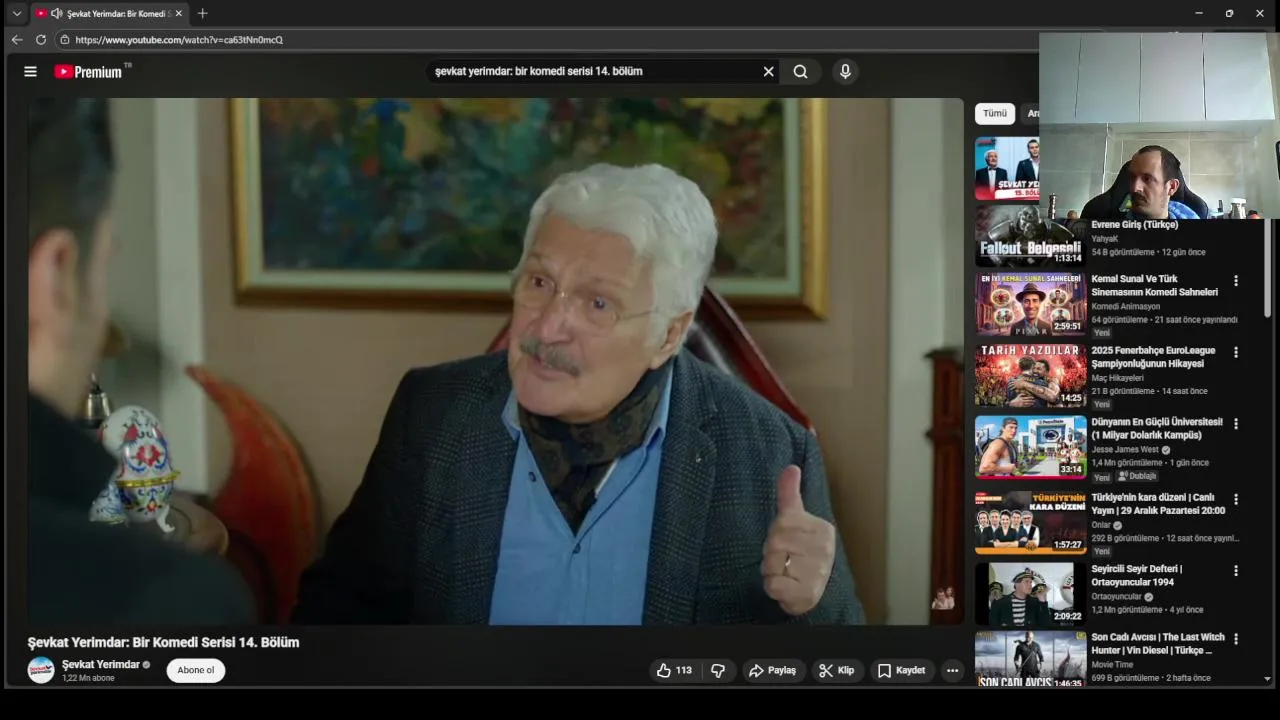1280x720 pixels.
Task: Open the tab search dropdown arrow
Action: click(16, 13)
